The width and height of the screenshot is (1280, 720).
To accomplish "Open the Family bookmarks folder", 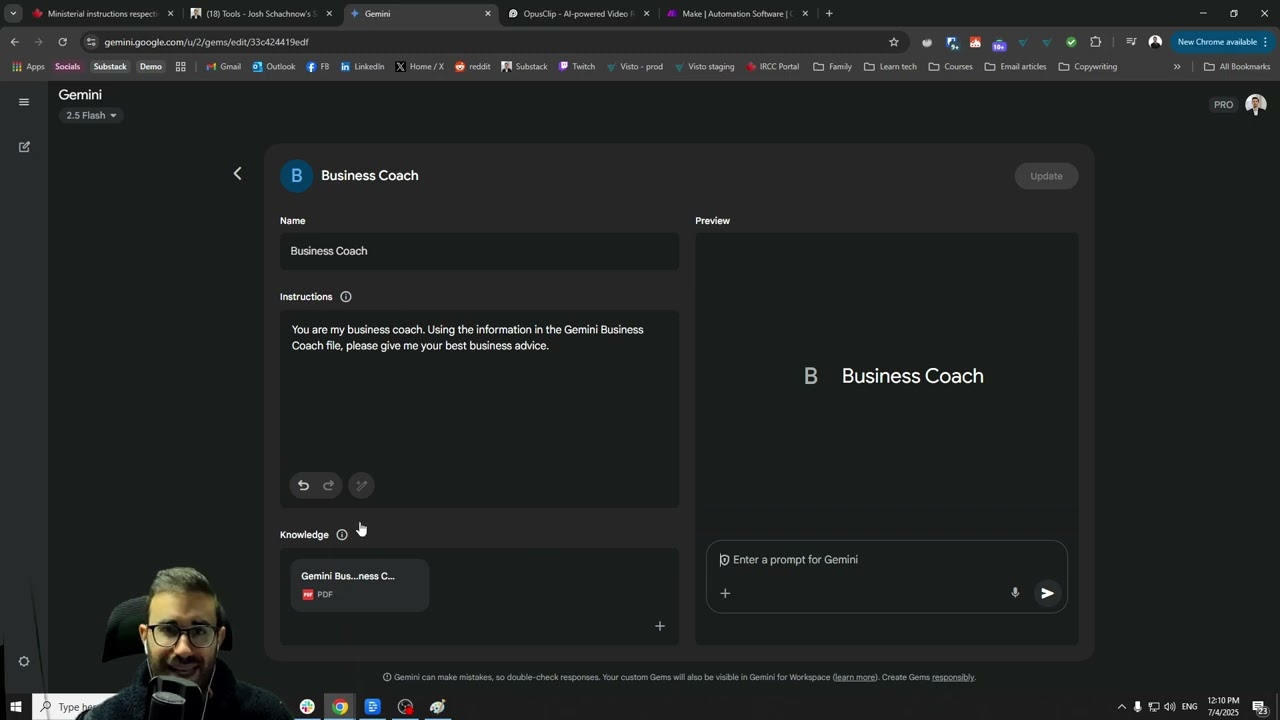I will [x=832, y=67].
